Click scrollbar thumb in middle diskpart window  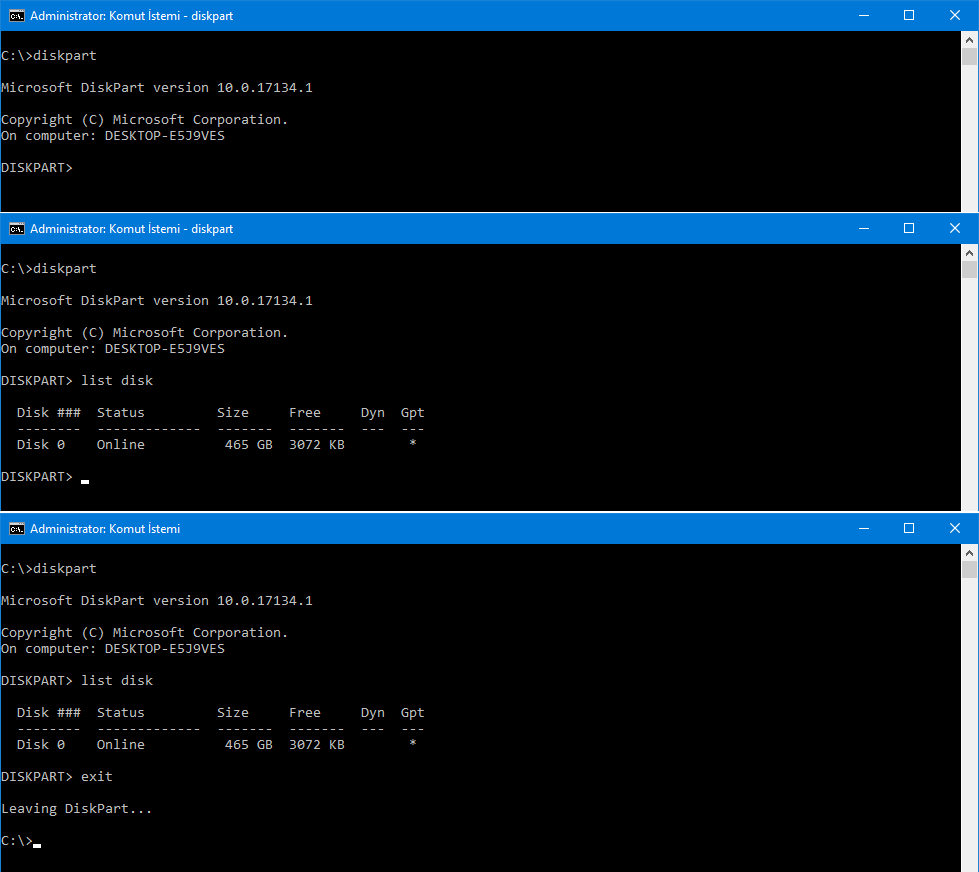click(x=969, y=270)
